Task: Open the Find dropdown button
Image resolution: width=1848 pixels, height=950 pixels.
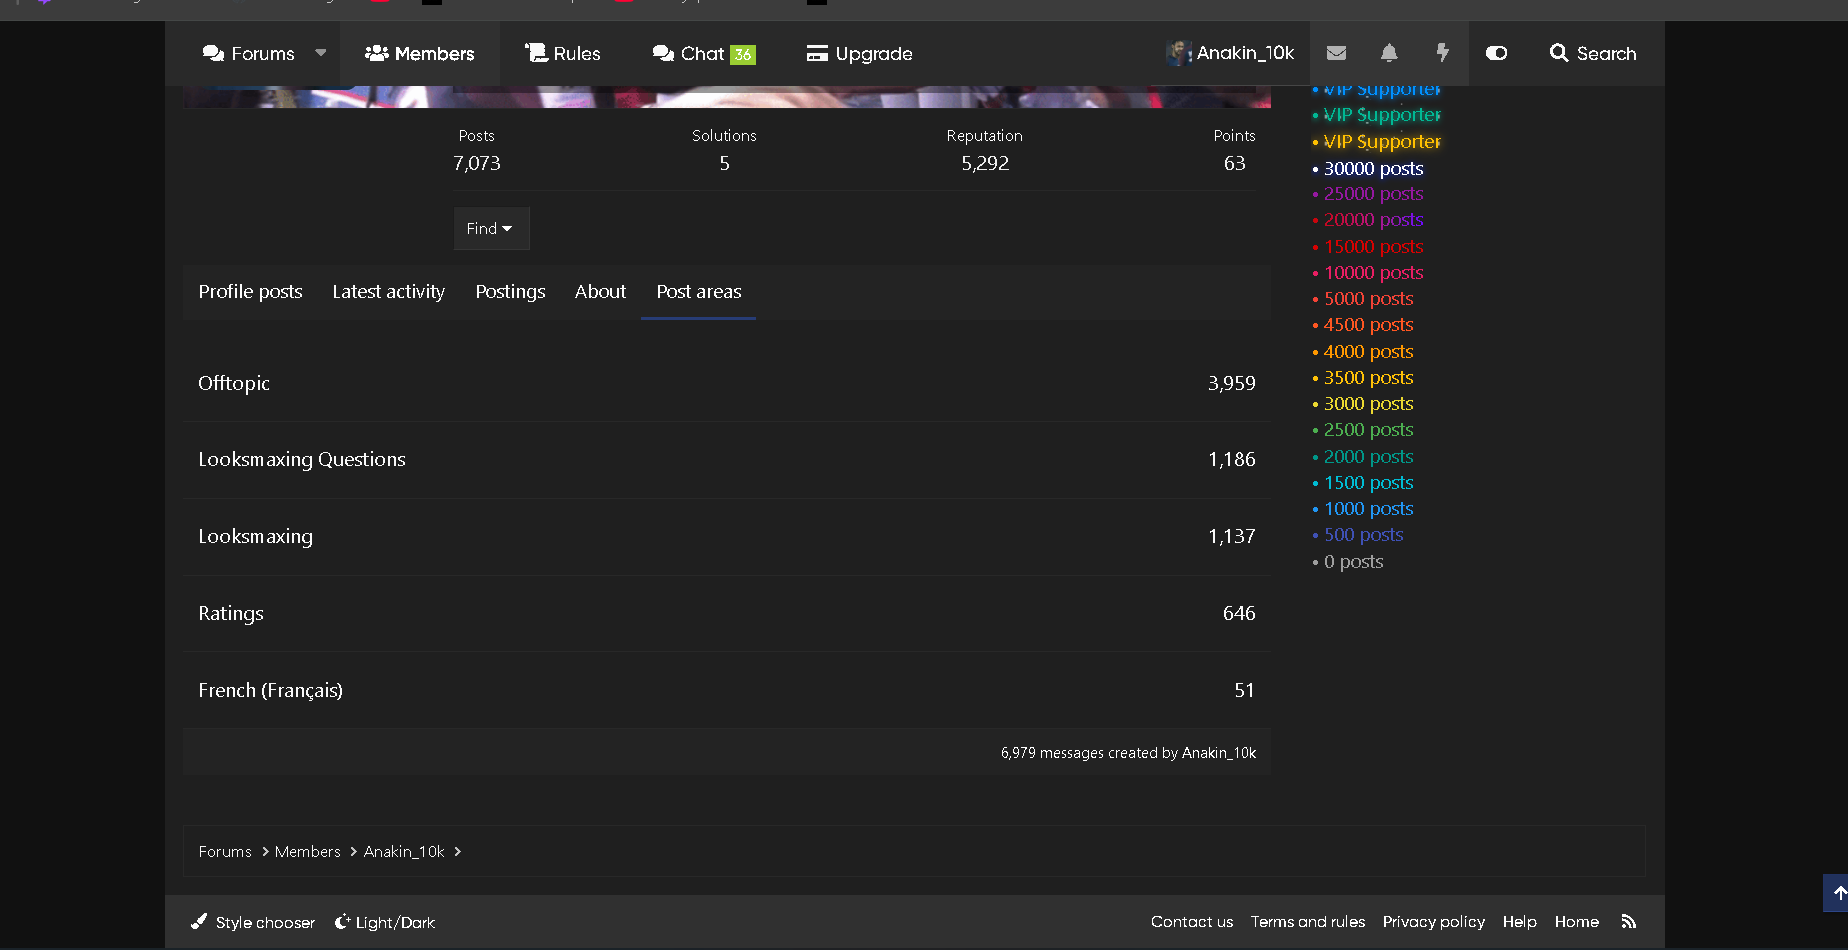Action: [491, 229]
